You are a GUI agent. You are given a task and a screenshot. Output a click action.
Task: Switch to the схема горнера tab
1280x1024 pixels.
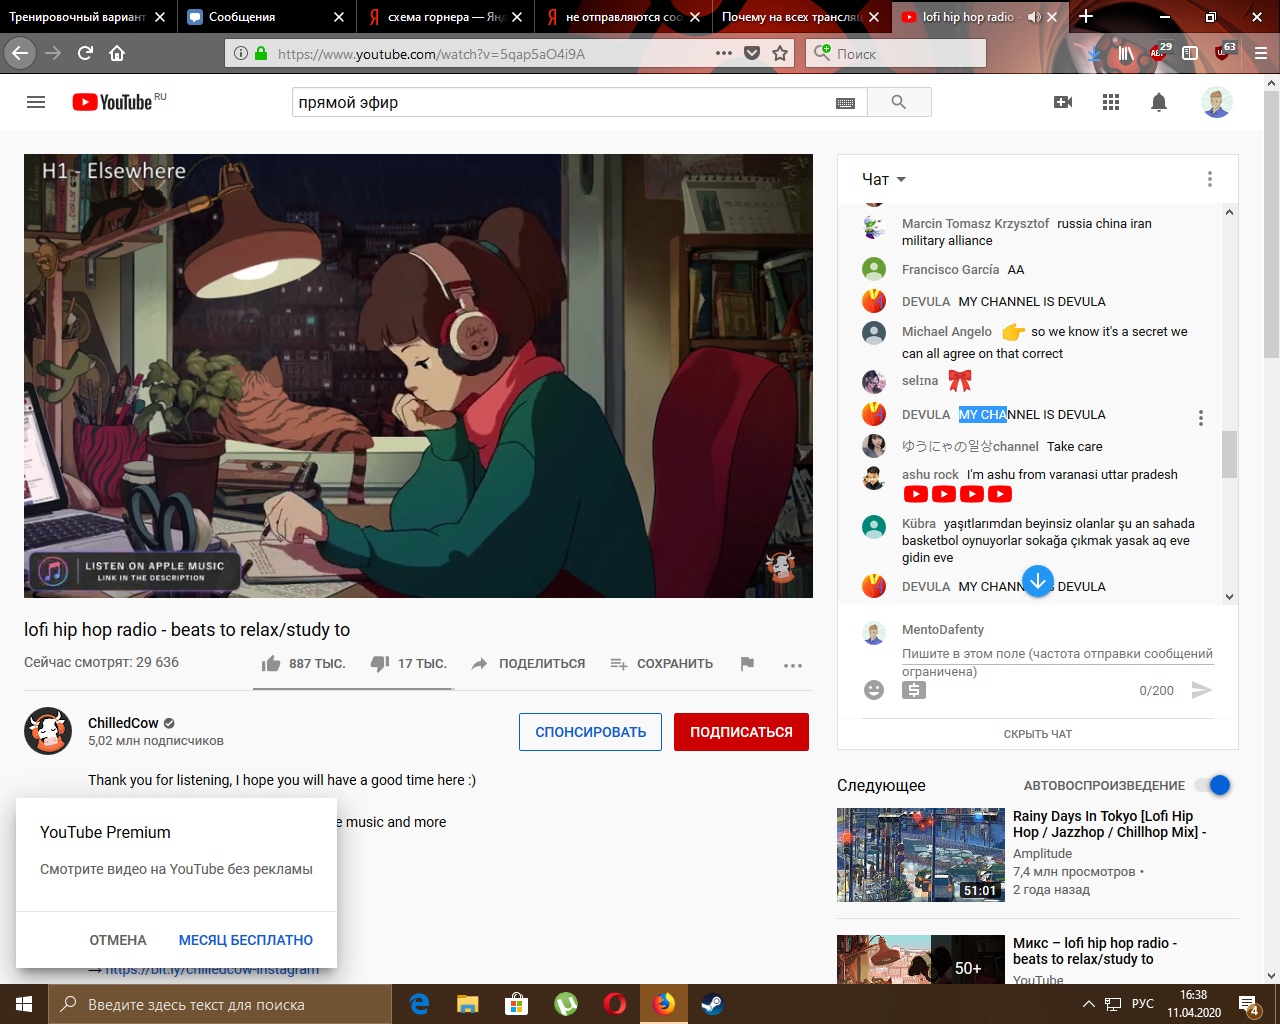click(446, 17)
